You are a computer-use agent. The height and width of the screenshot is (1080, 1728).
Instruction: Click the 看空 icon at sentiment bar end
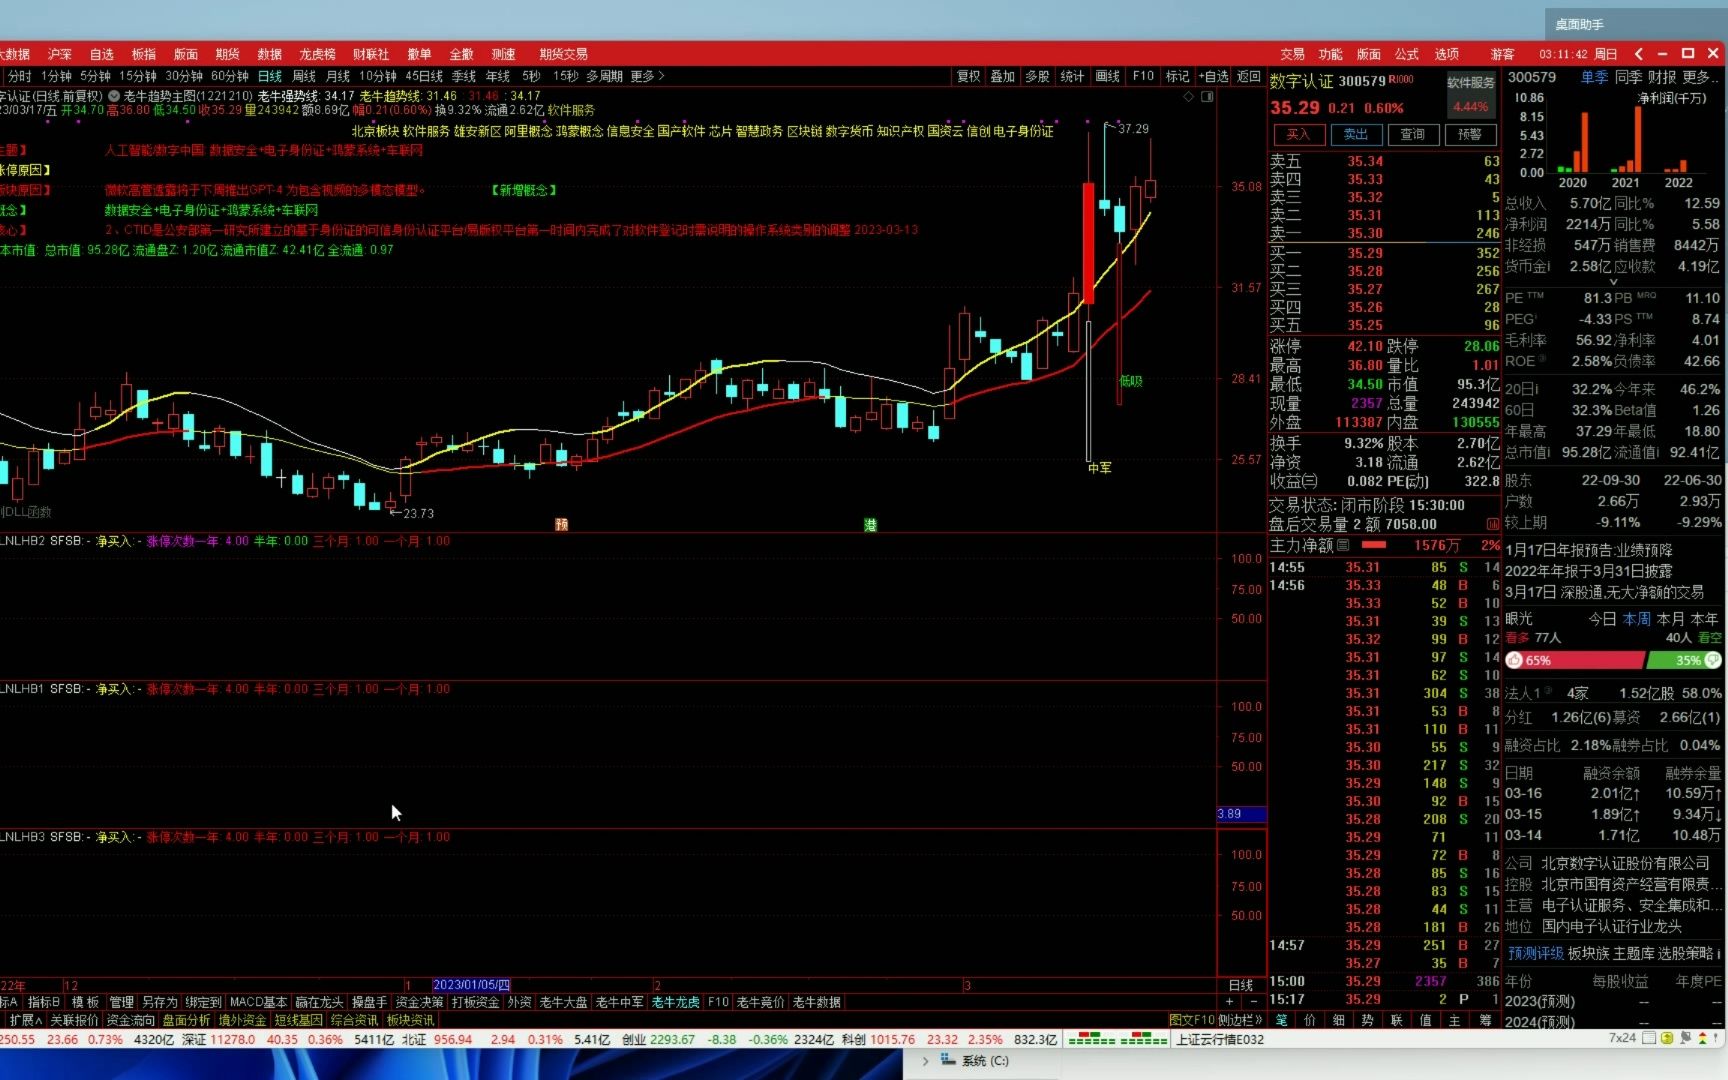point(1713,660)
